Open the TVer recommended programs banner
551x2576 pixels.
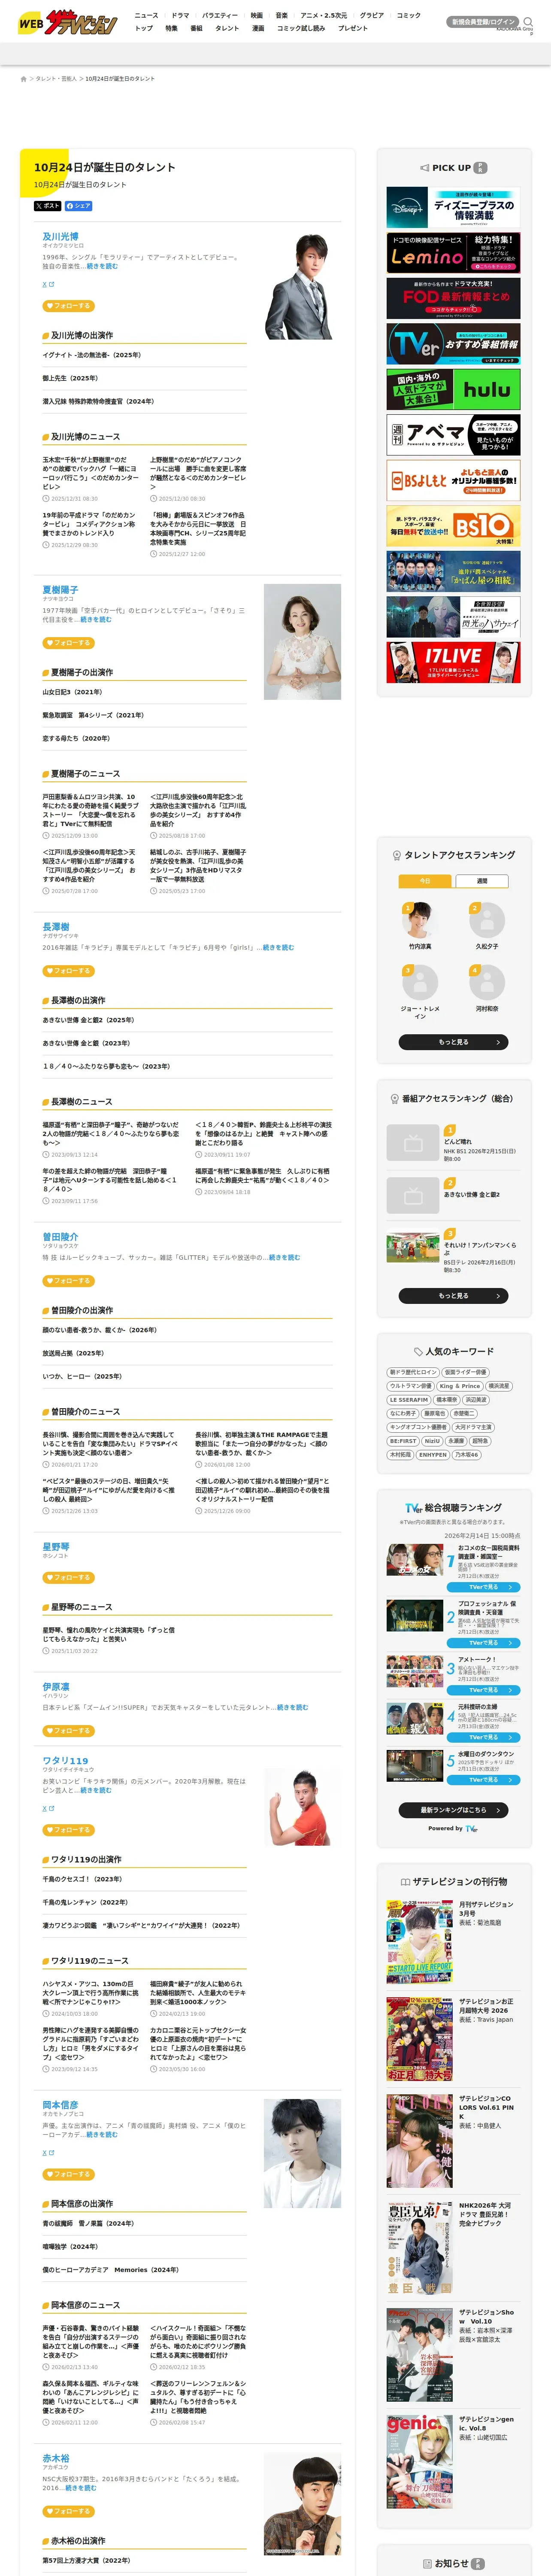pyautogui.click(x=453, y=344)
